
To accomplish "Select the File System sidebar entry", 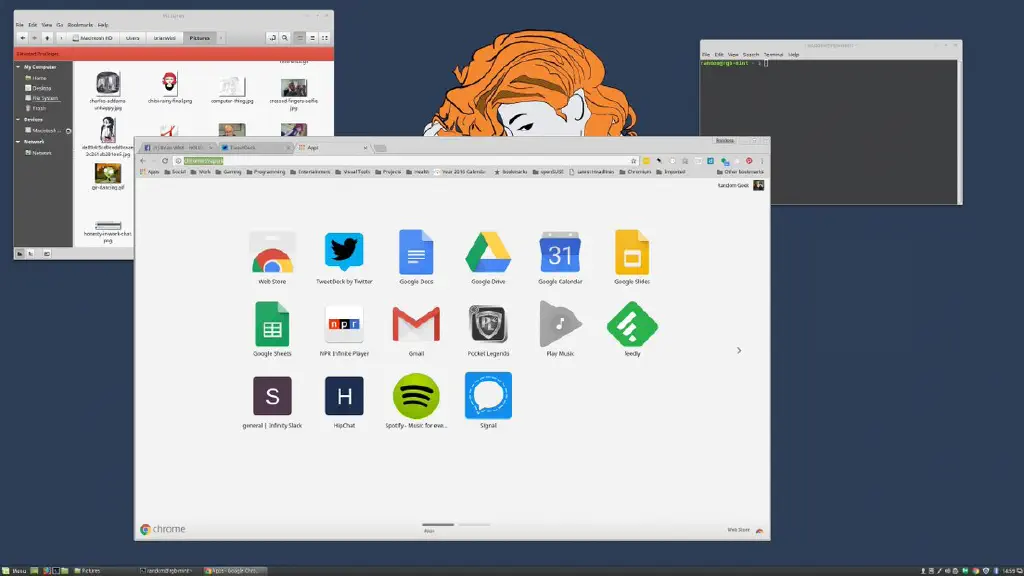I will pos(42,98).
